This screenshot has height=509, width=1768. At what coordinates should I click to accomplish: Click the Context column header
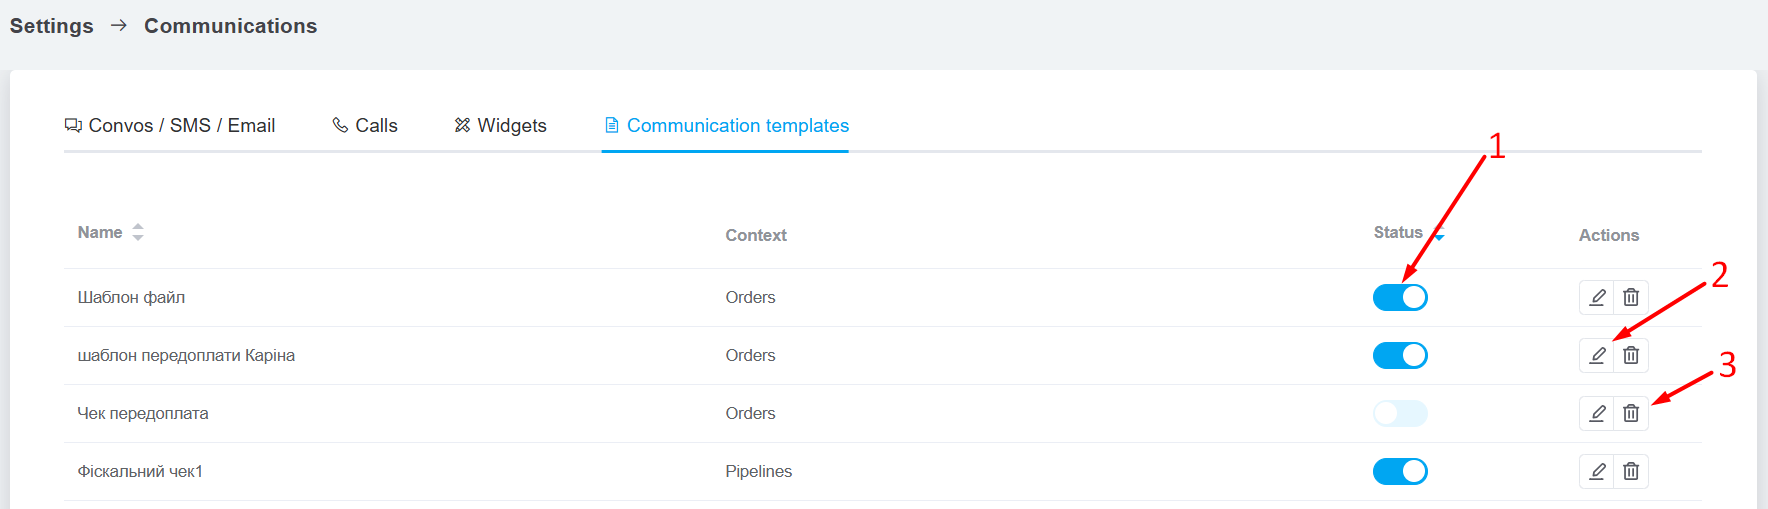tap(756, 235)
